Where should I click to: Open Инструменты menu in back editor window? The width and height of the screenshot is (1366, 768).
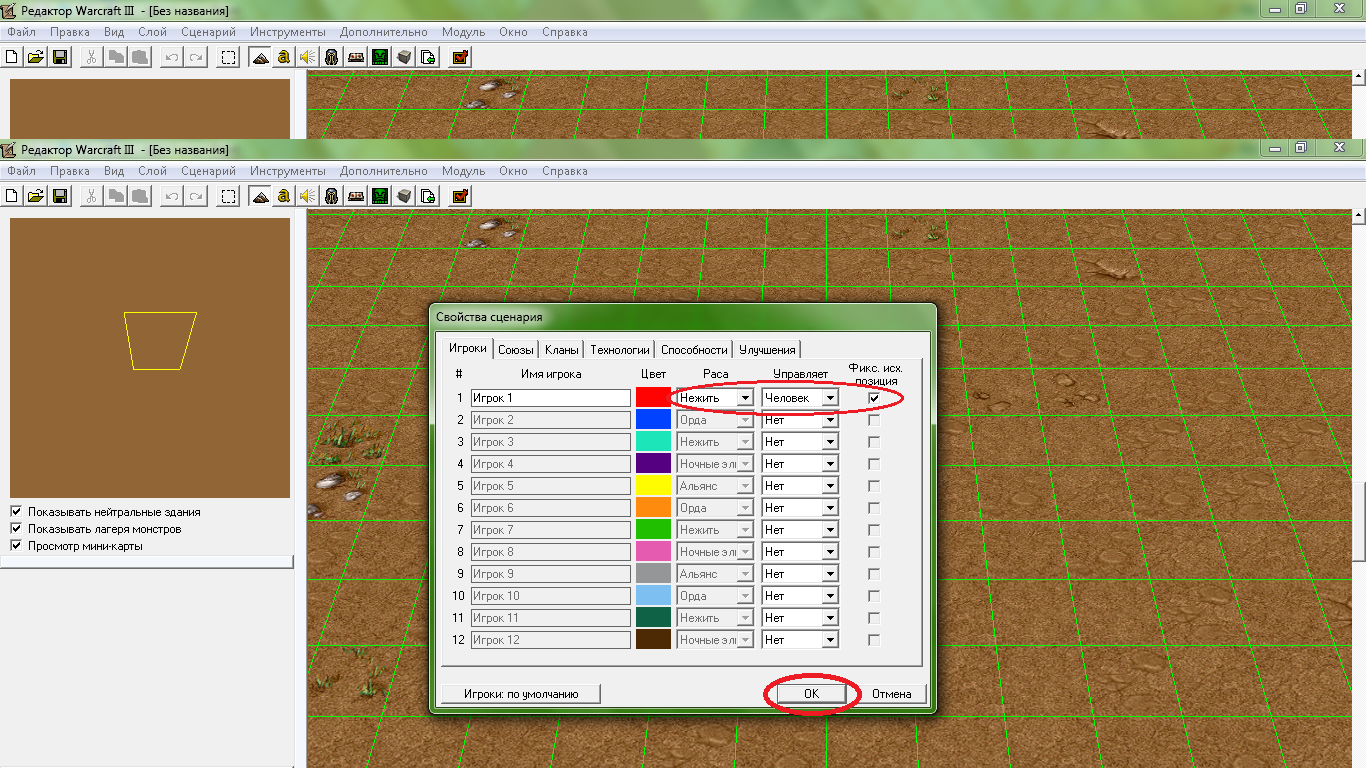(x=288, y=31)
